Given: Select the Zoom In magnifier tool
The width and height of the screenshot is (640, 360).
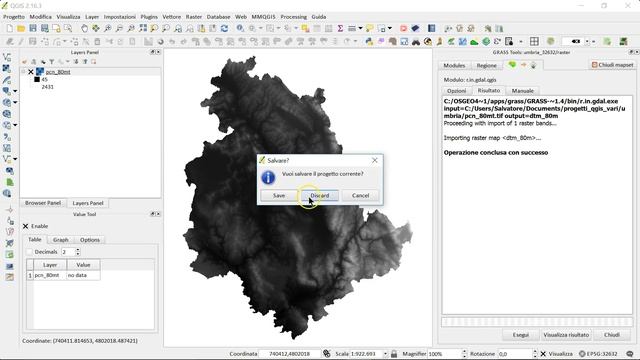Looking at the screenshot, I should (x=107, y=28).
